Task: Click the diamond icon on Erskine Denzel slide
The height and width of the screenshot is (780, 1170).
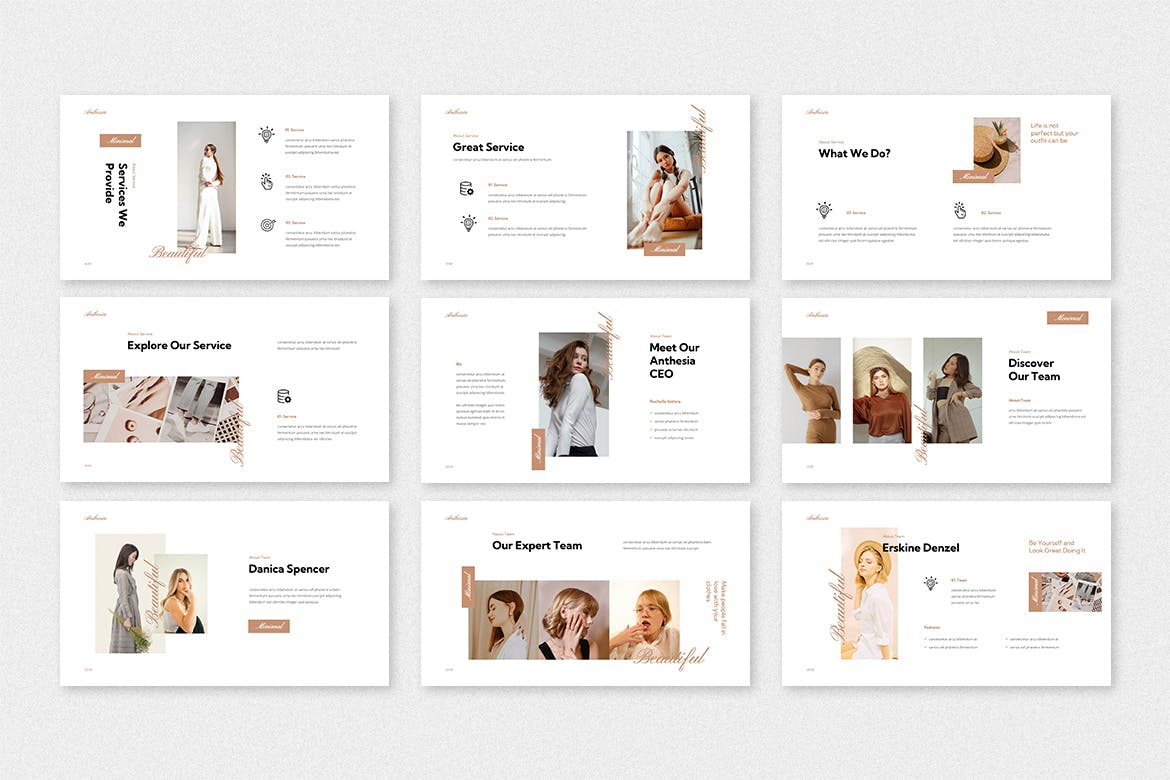Action: pos(930,582)
